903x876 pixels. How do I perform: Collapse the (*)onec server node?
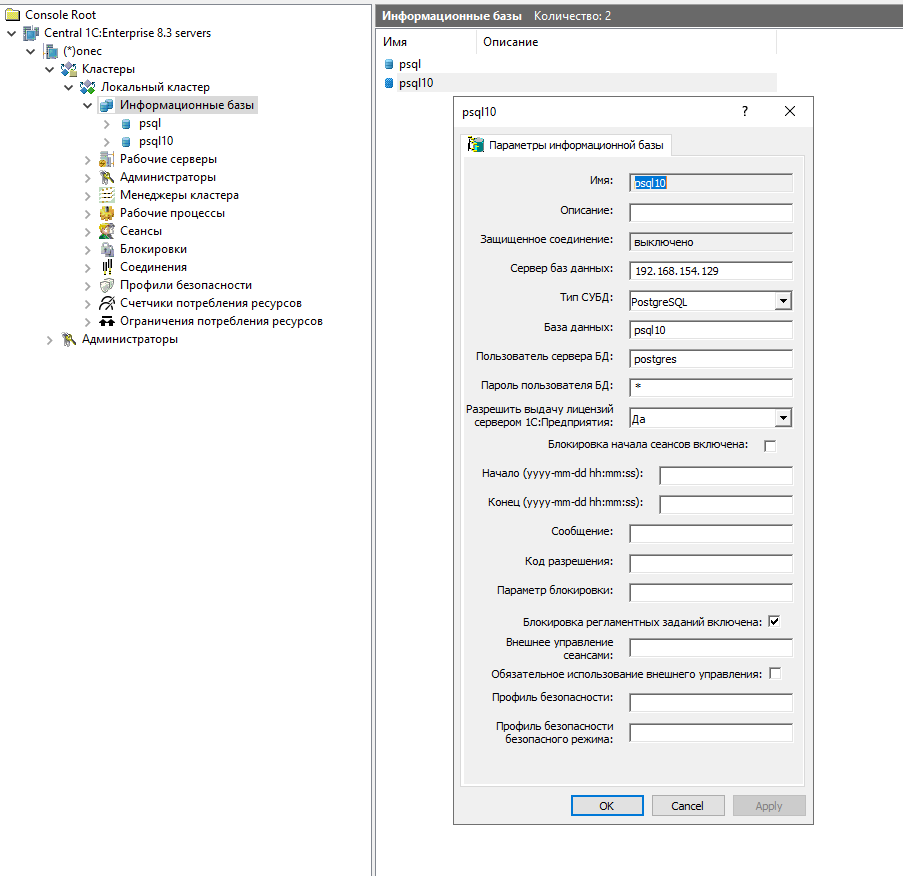[x=31, y=51]
